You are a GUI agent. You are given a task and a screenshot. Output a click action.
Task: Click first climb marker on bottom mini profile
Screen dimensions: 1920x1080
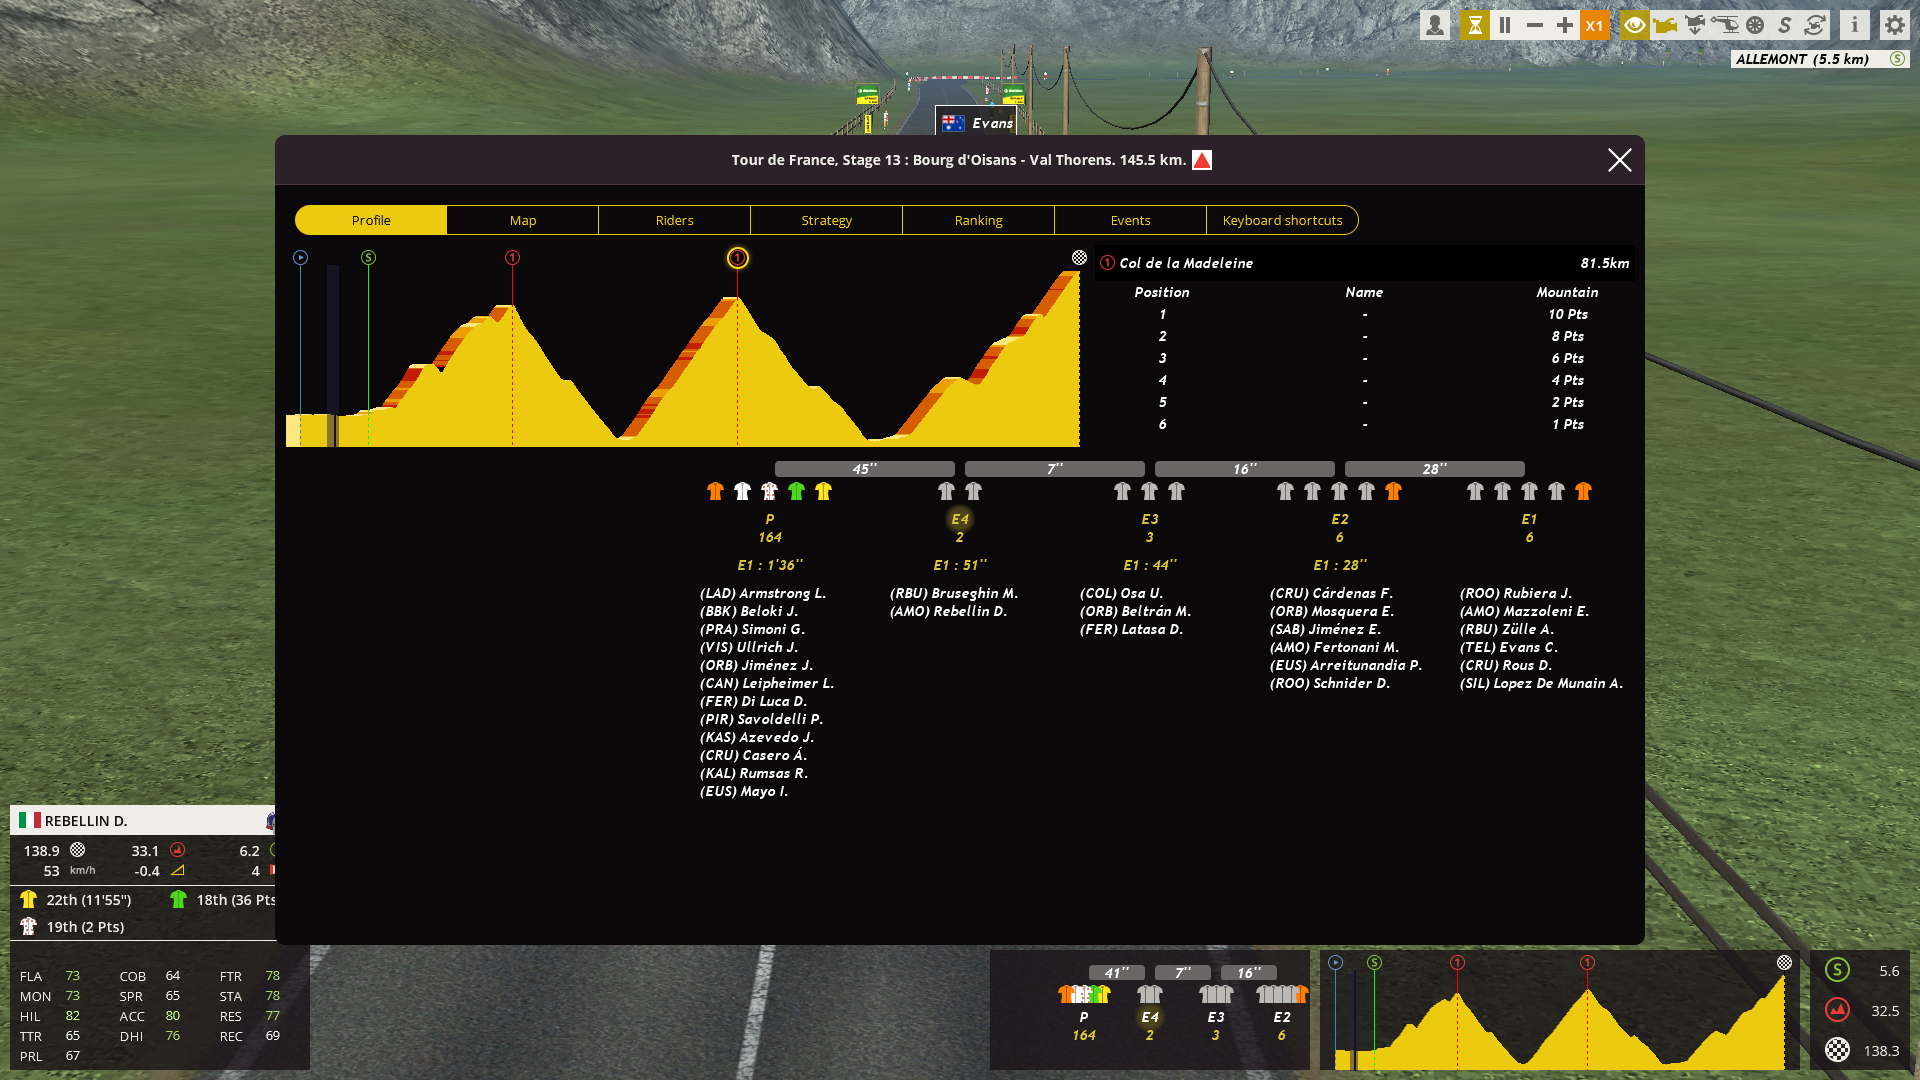pos(1457,962)
